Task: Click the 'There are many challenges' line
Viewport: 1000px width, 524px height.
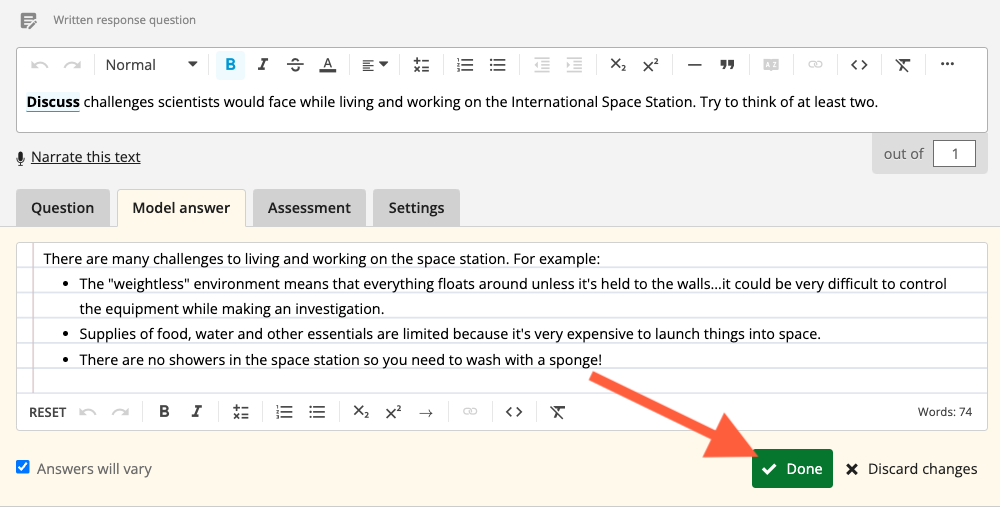Action: pos(321,259)
